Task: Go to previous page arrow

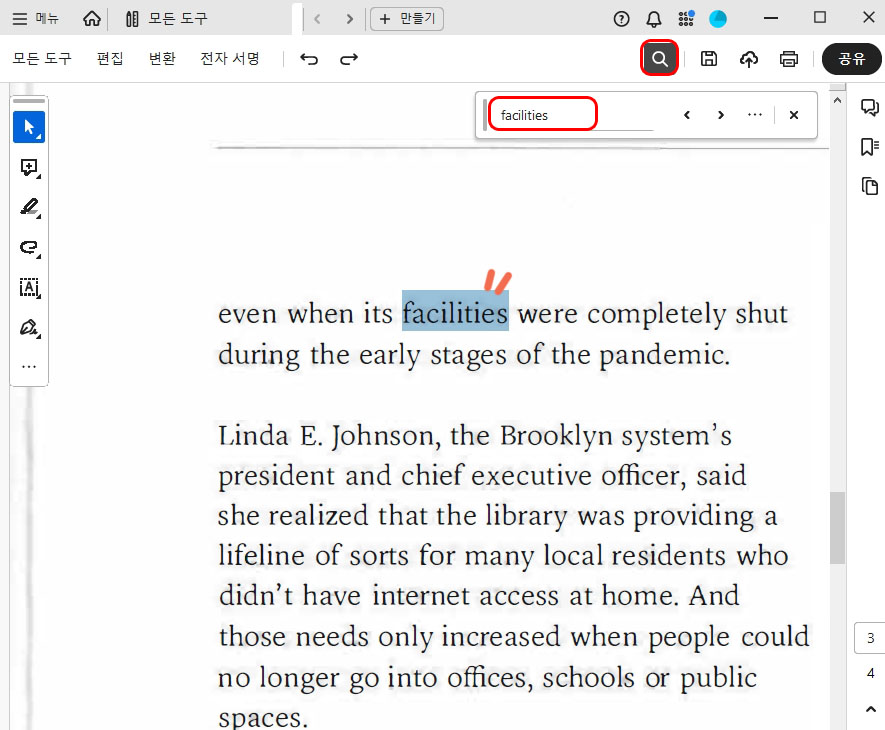Action: click(871, 709)
